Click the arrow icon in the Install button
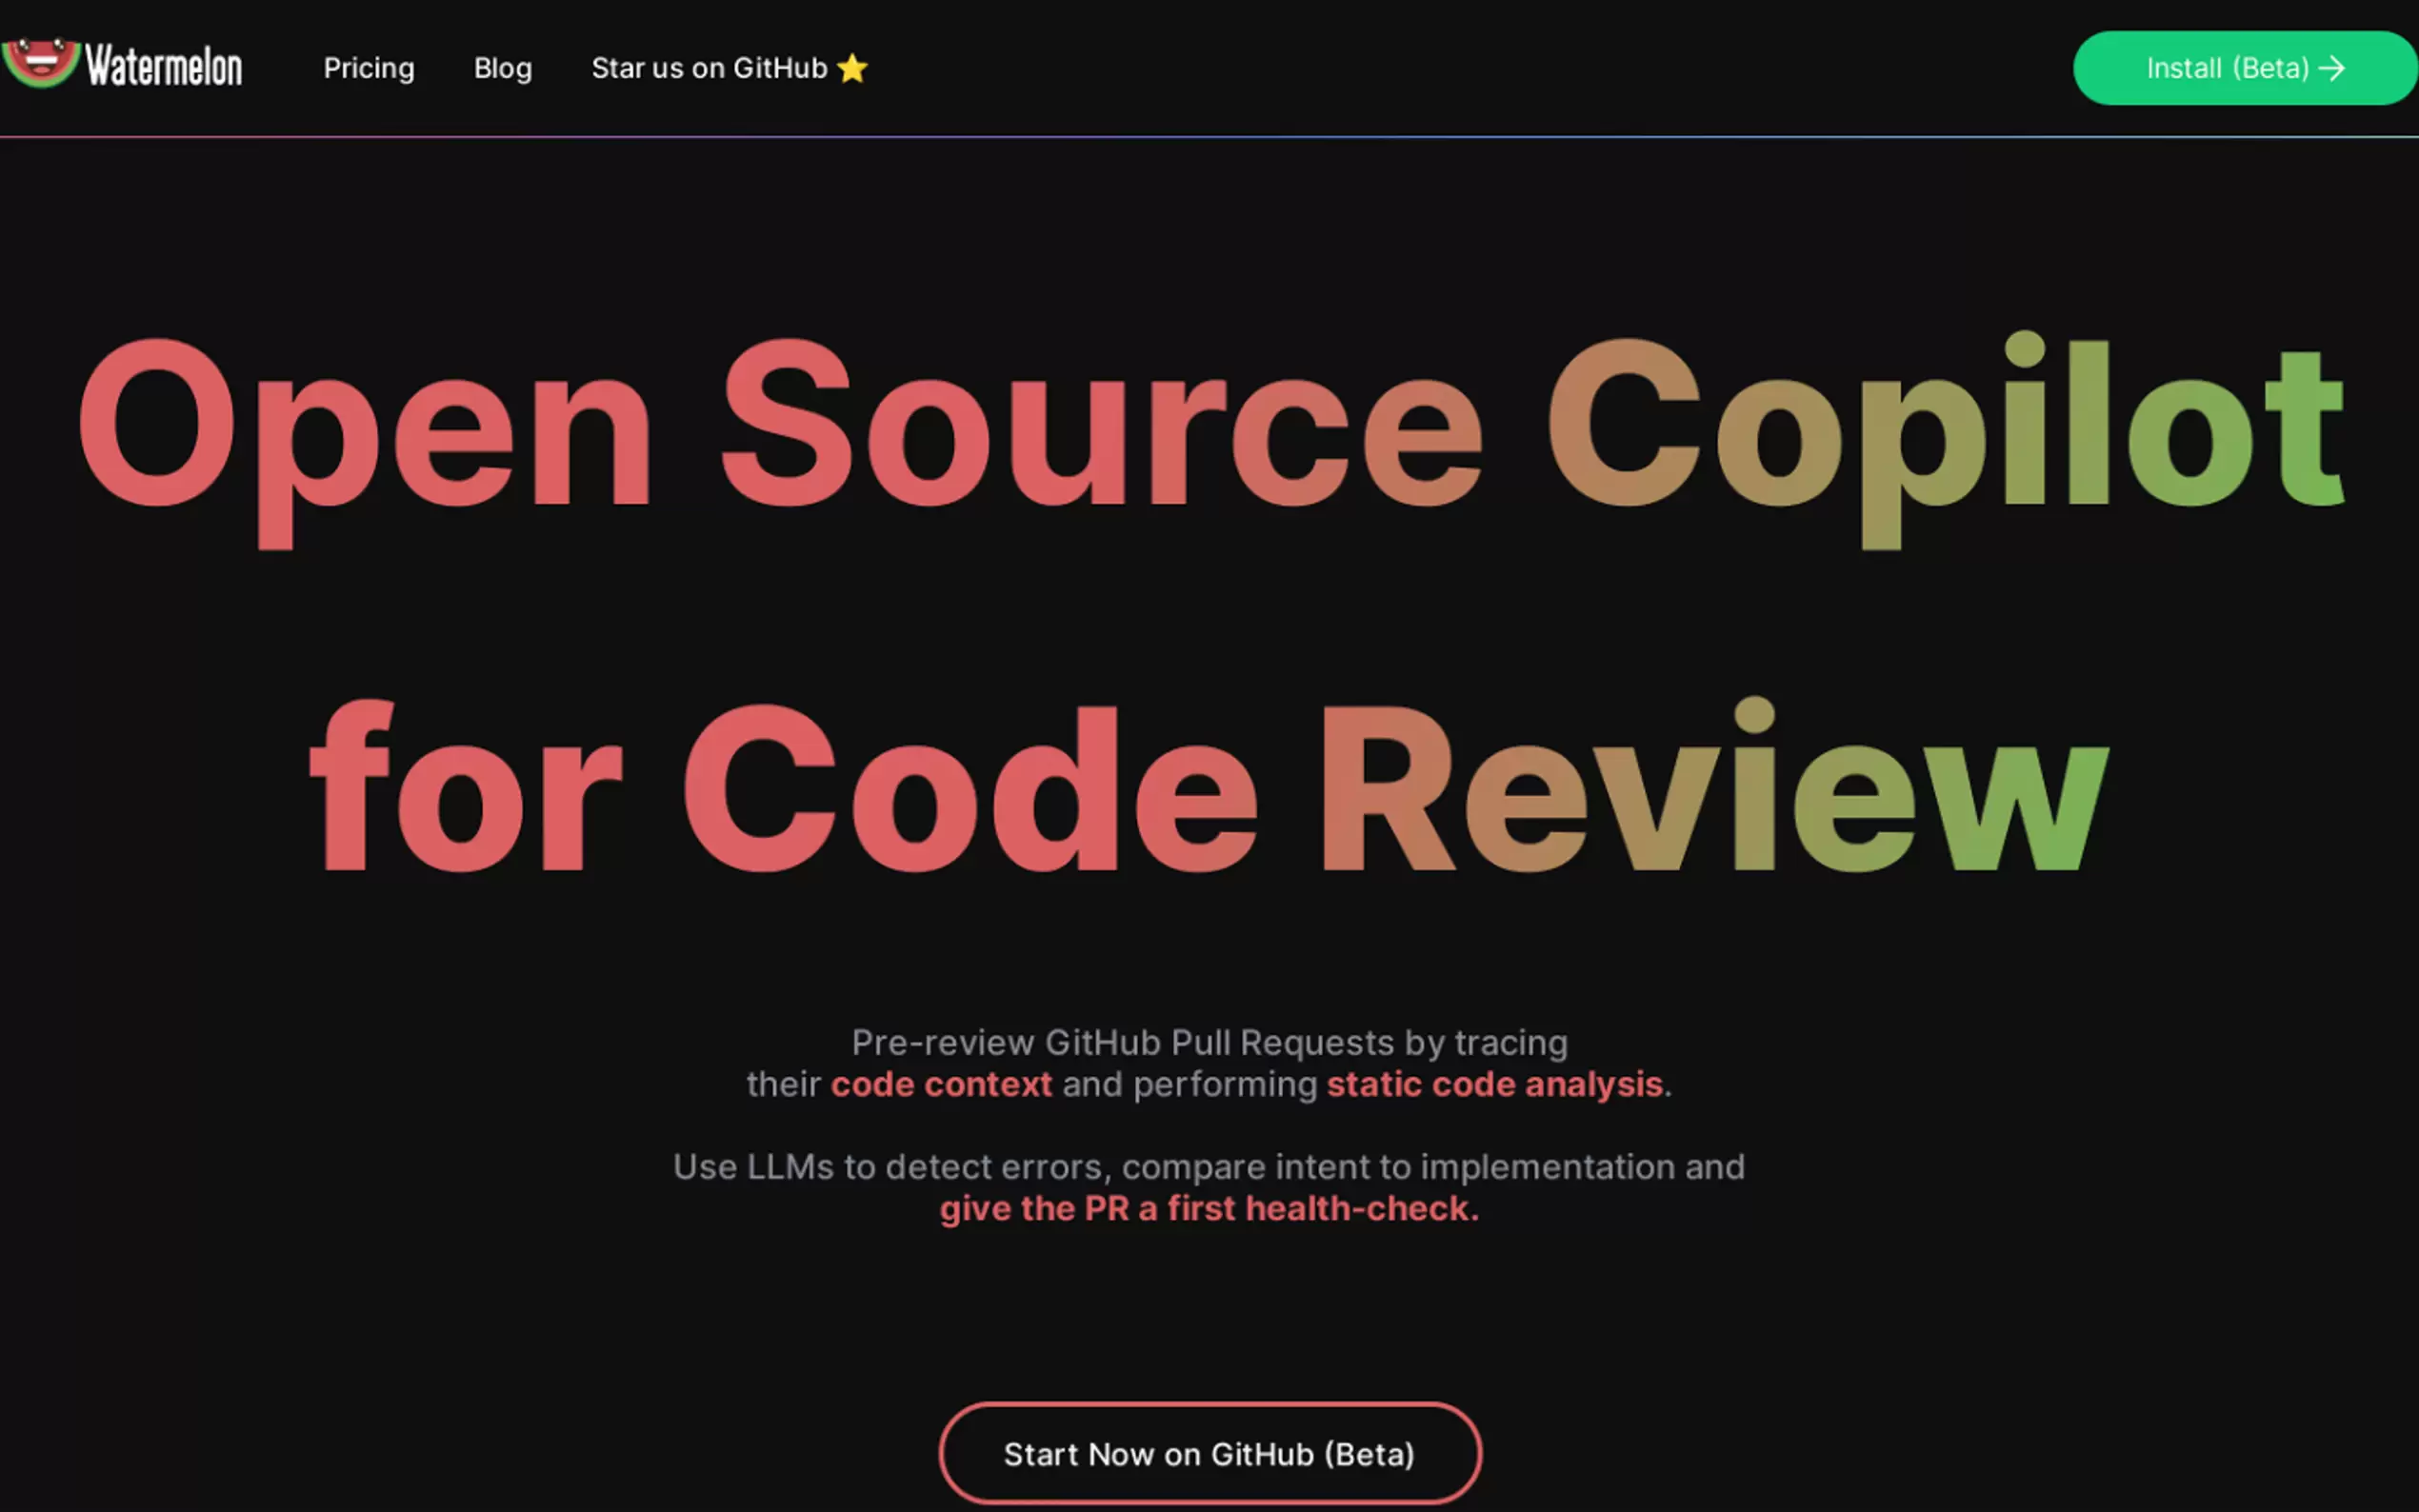The image size is (2419, 1512). pos(2332,68)
